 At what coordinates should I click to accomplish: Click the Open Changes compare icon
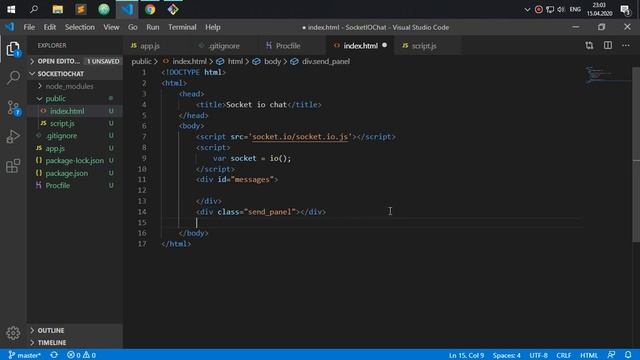pos(589,45)
